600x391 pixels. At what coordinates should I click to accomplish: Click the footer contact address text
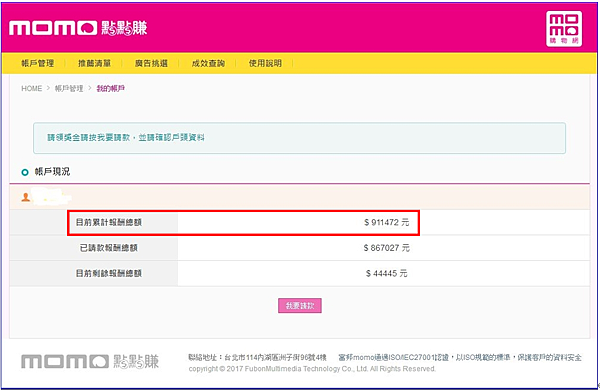click(x=258, y=357)
